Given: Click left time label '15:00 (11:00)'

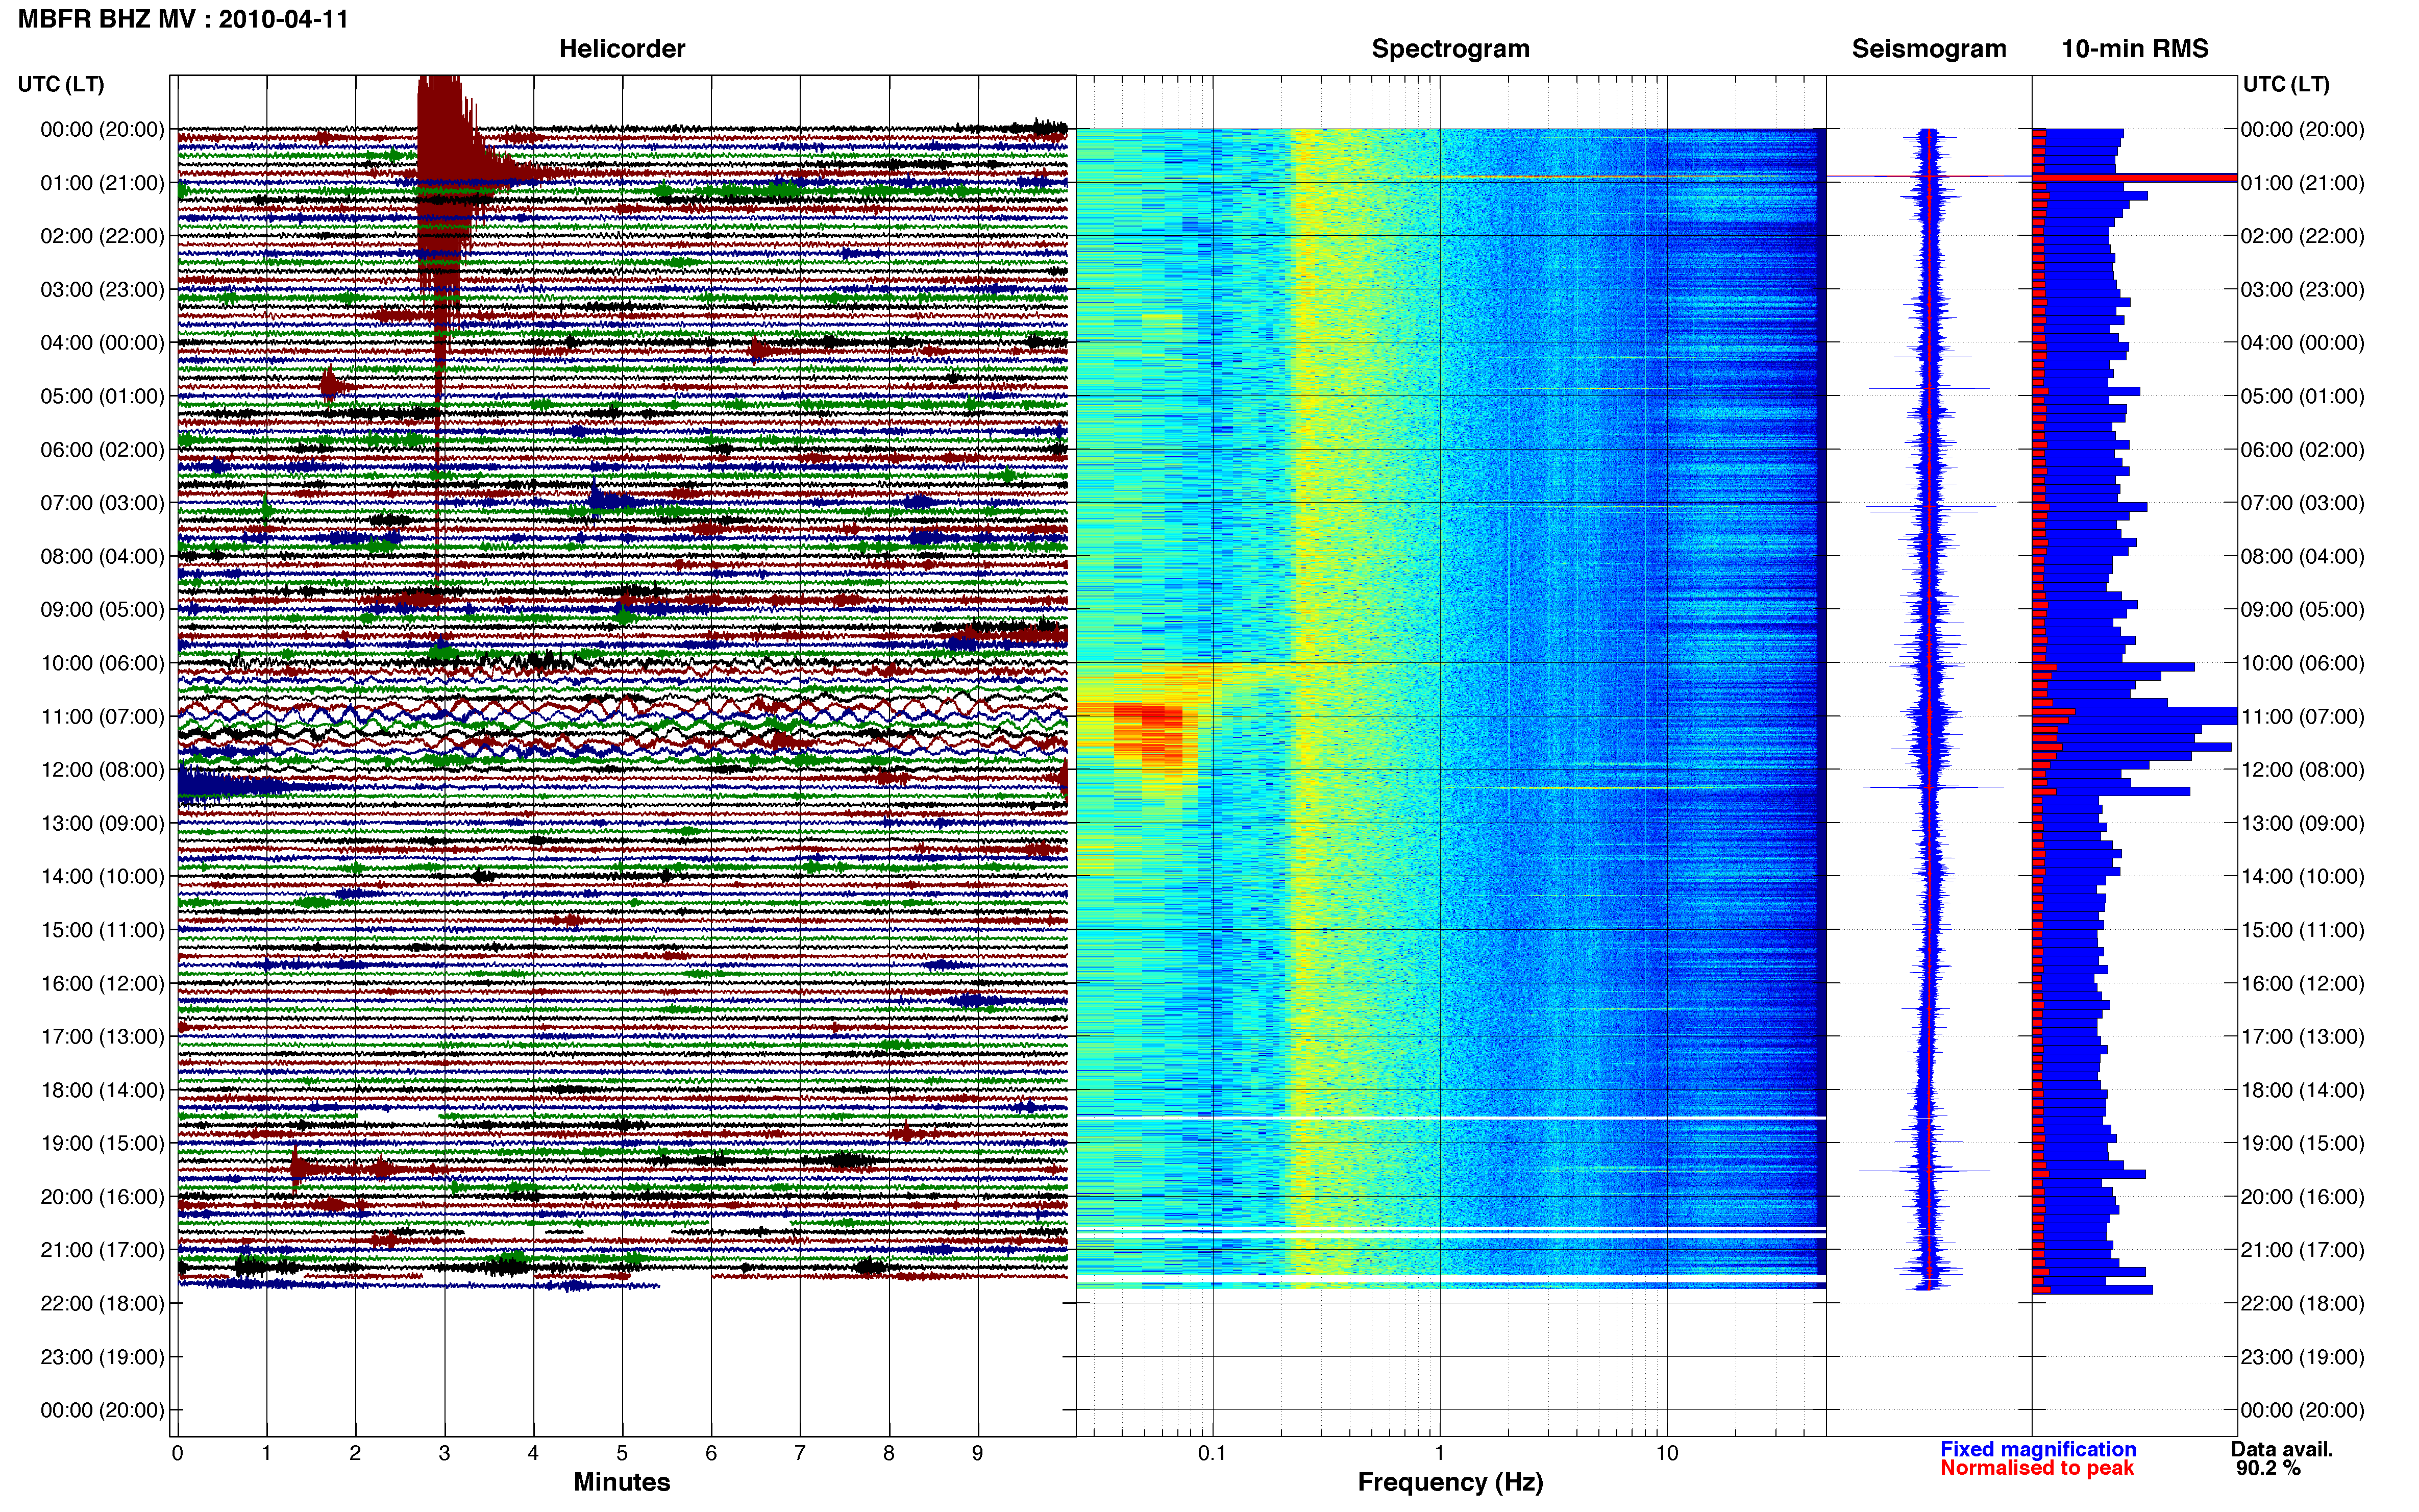Looking at the screenshot, I should click(x=102, y=930).
